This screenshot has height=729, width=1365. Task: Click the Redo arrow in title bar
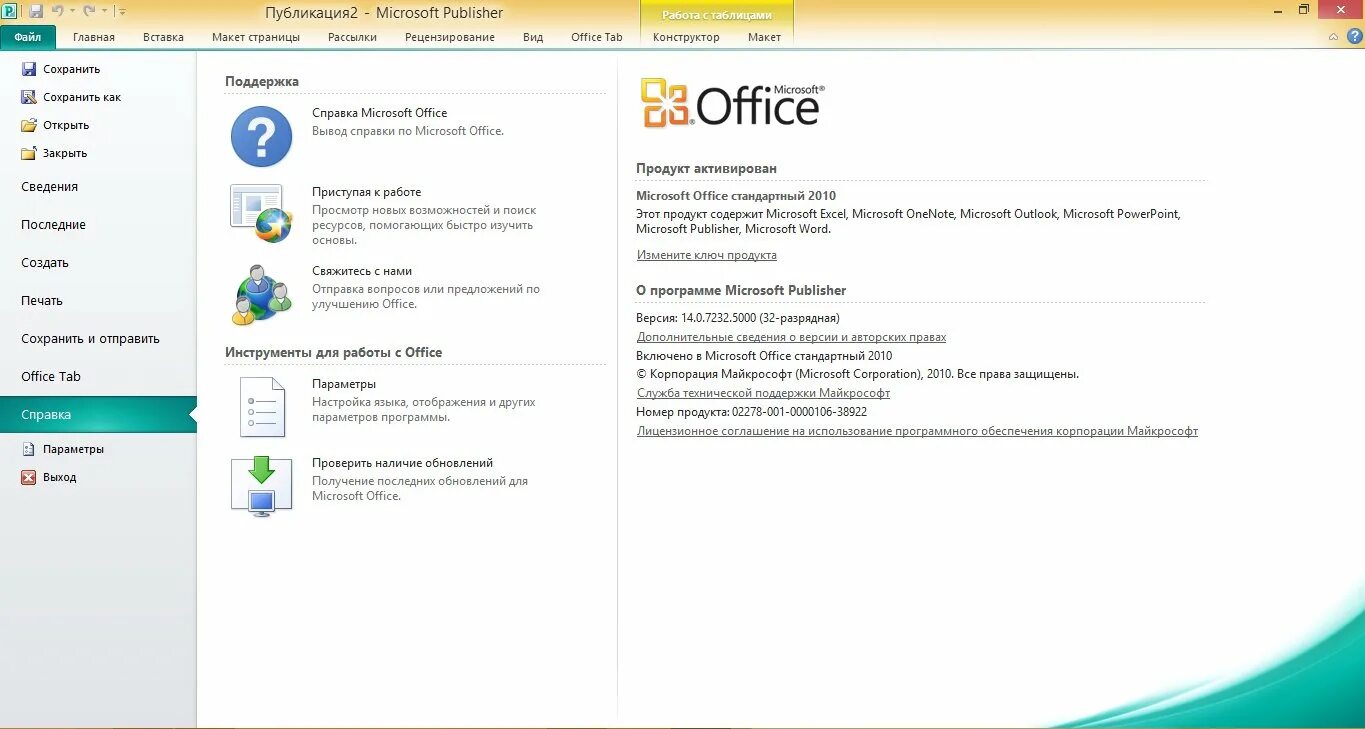89,11
